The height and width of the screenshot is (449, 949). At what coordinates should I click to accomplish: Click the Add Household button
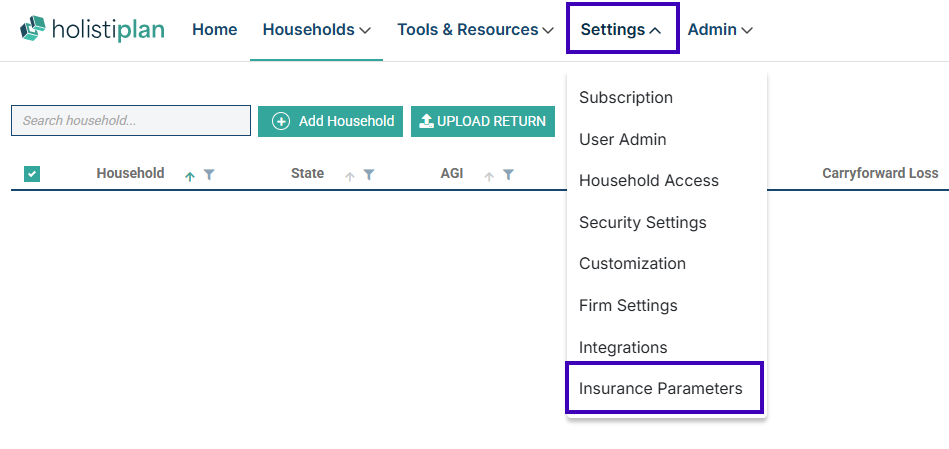click(x=331, y=121)
